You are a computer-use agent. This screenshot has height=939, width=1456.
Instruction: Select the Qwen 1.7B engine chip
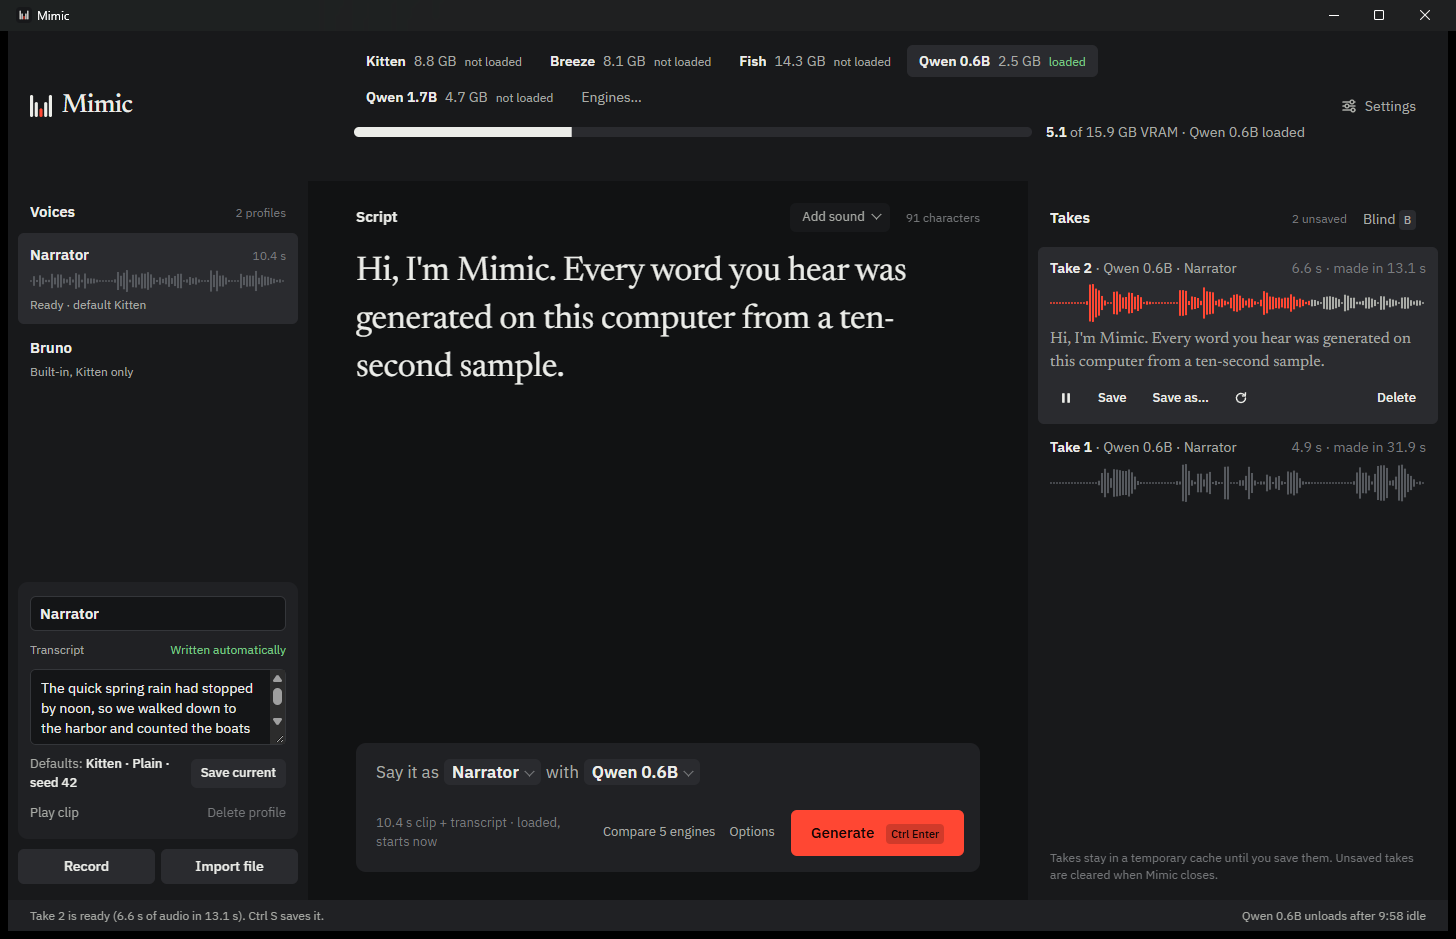tap(459, 98)
